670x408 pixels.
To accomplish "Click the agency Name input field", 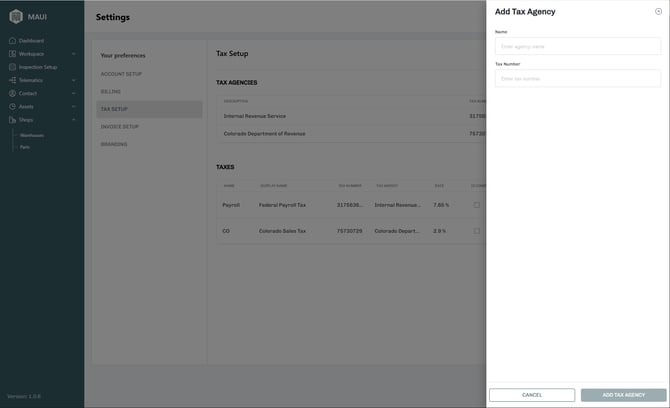I will [x=577, y=46].
